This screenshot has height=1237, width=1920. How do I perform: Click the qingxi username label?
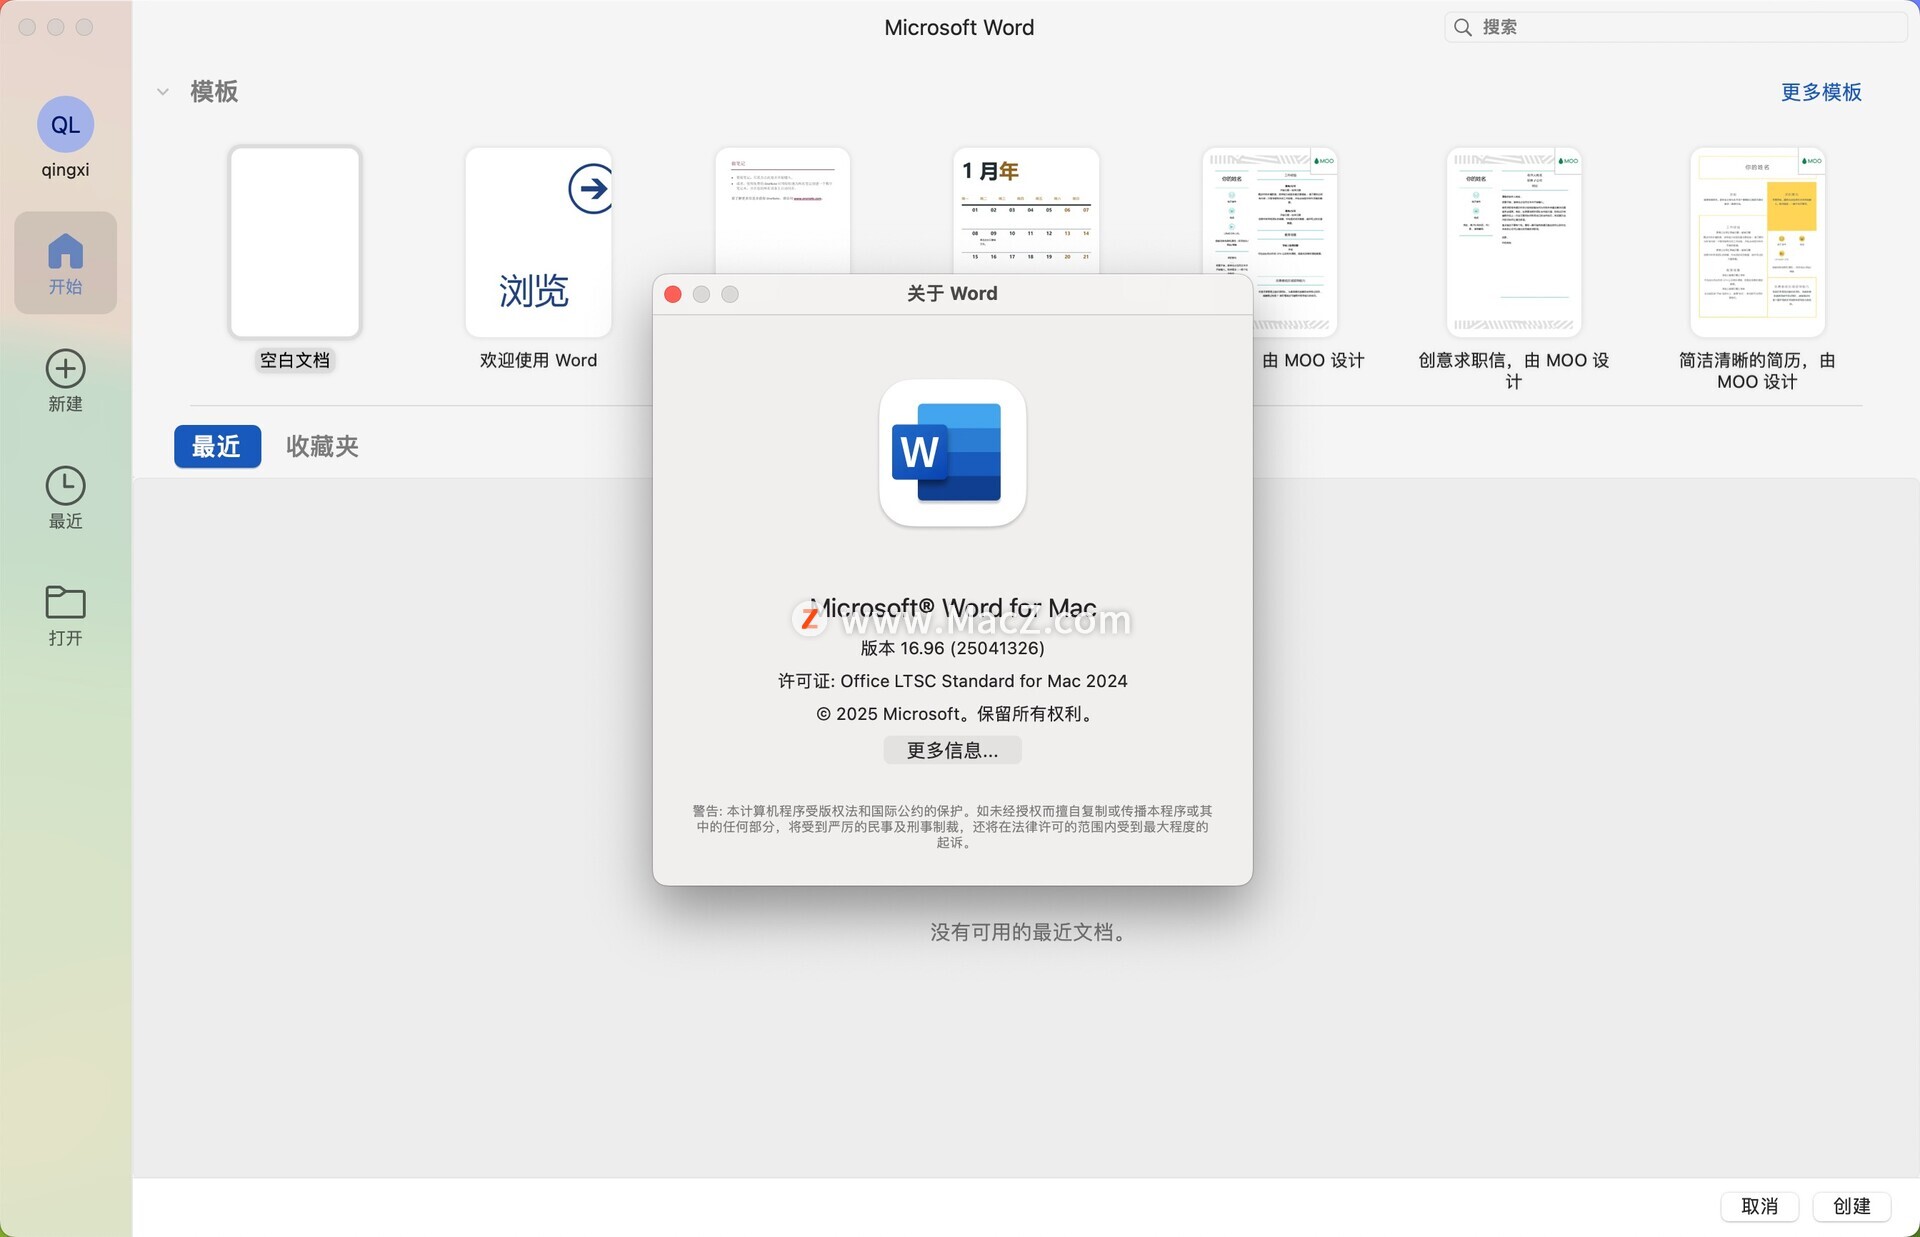pyautogui.click(x=65, y=170)
